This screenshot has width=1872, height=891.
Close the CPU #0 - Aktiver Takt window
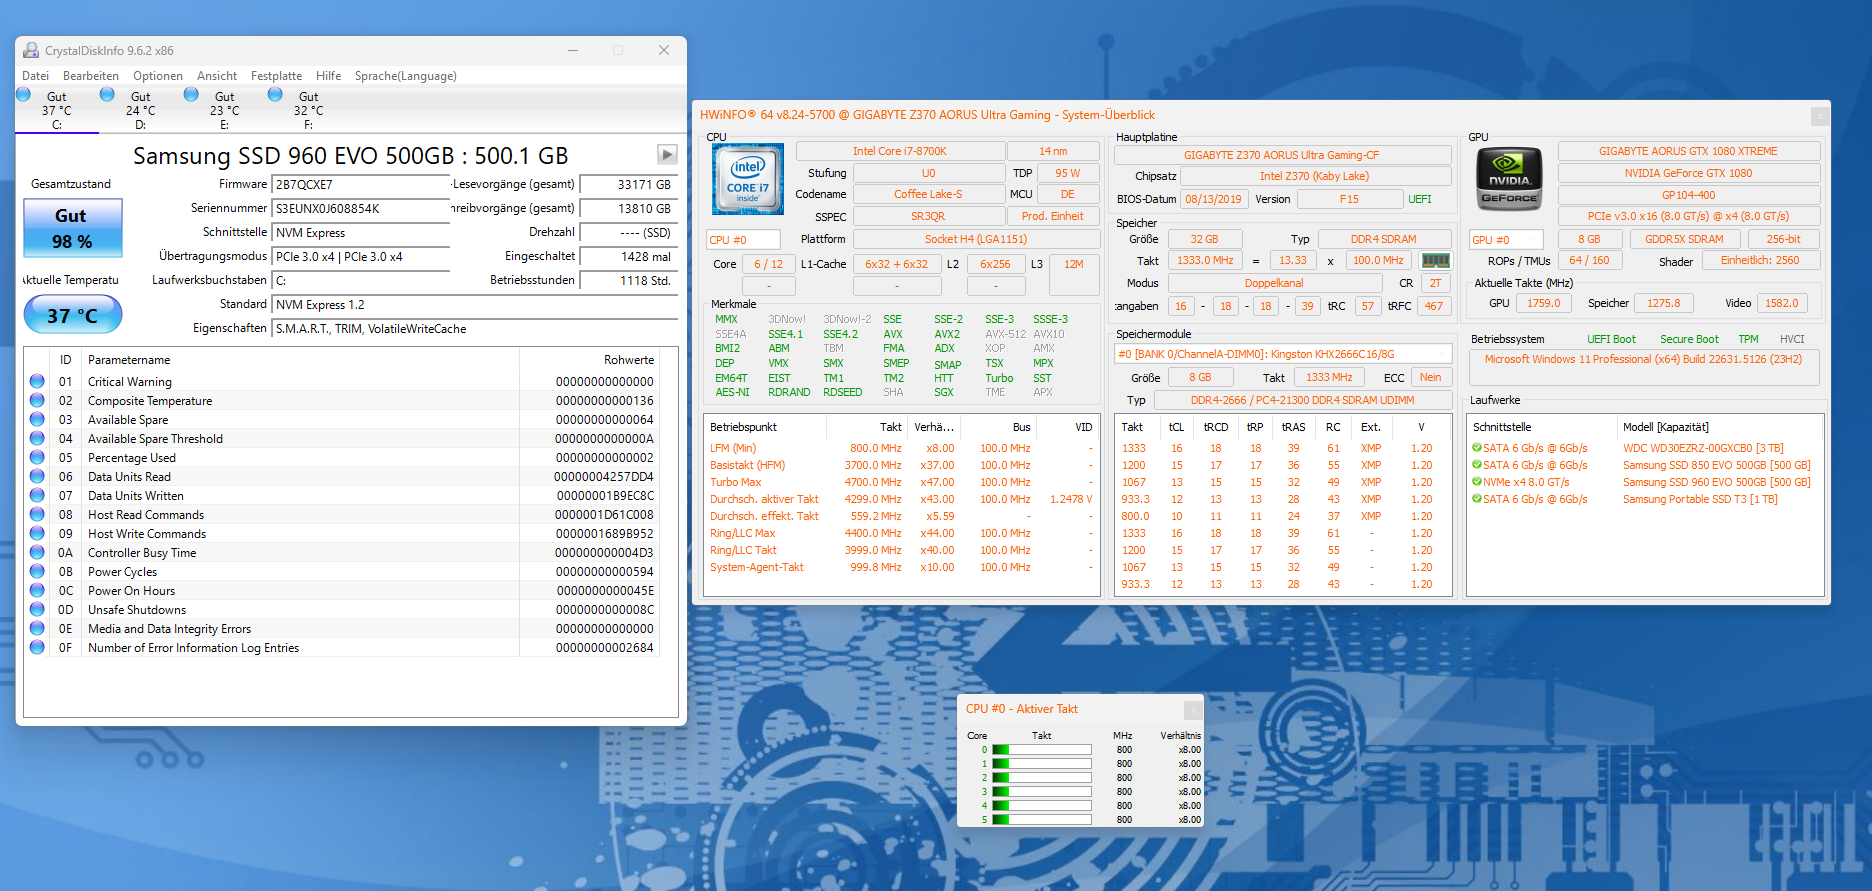pyautogui.click(x=1192, y=709)
